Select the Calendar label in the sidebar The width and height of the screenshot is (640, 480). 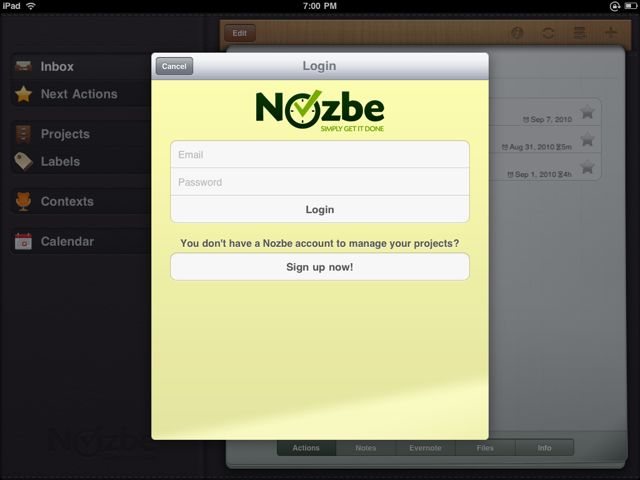[67, 241]
